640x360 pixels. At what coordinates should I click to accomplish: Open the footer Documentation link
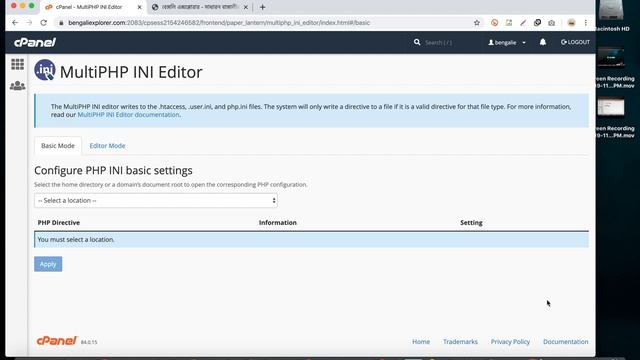pyautogui.click(x=566, y=342)
